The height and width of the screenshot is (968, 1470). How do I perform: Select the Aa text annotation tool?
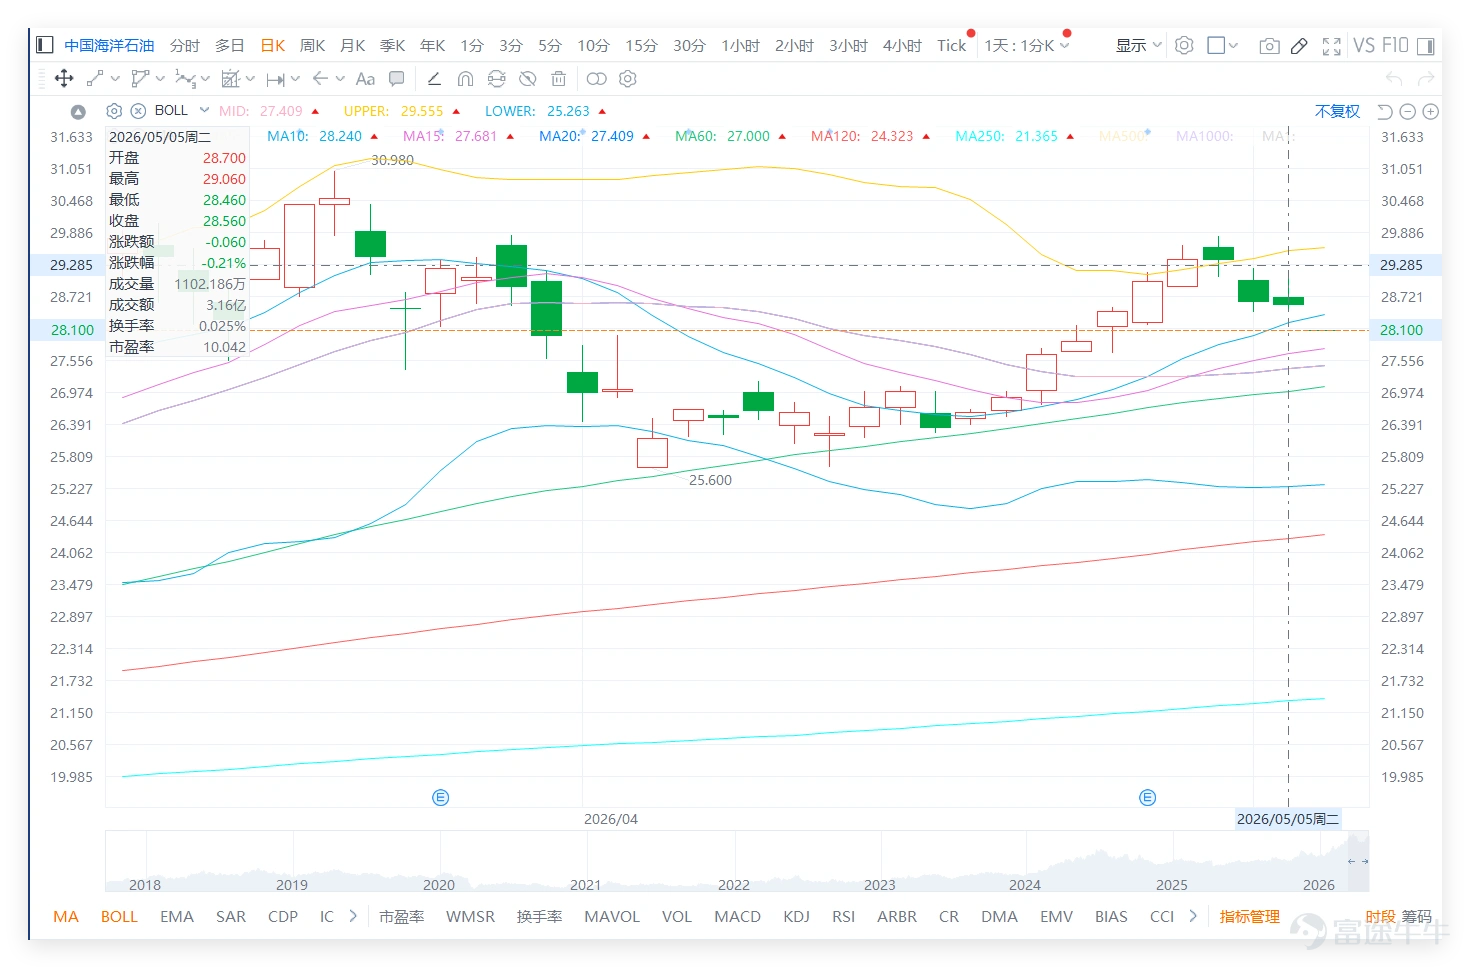pyautogui.click(x=365, y=79)
